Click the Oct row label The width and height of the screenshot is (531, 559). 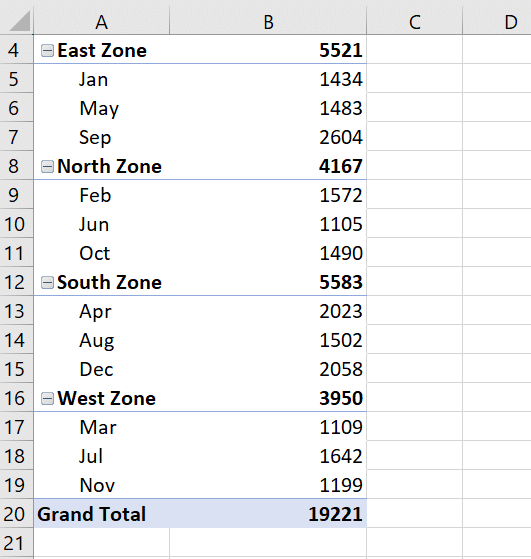(95, 253)
